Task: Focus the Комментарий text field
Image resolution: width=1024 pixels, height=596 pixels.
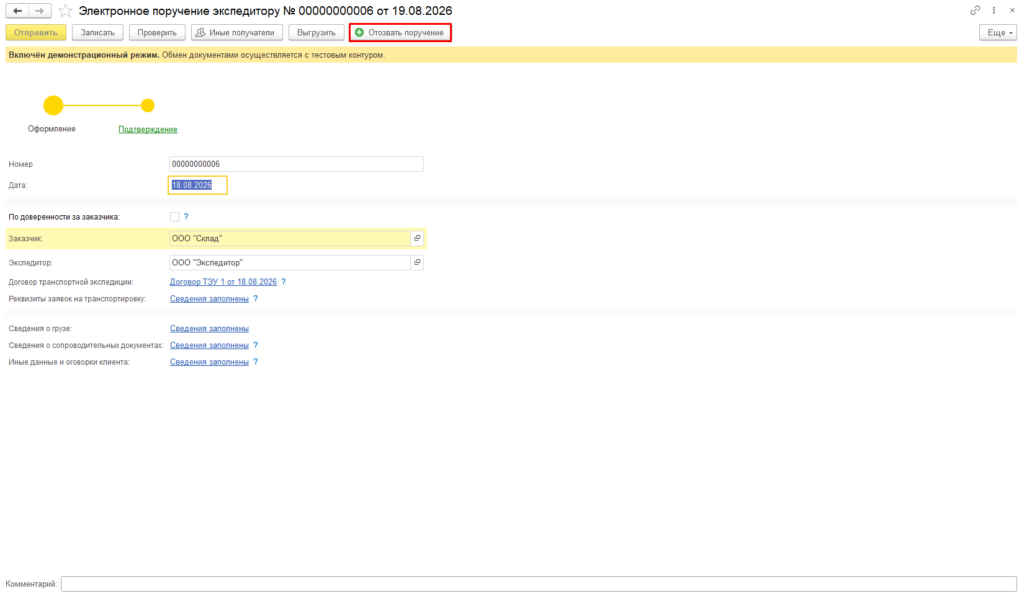Action: click(x=539, y=584)
